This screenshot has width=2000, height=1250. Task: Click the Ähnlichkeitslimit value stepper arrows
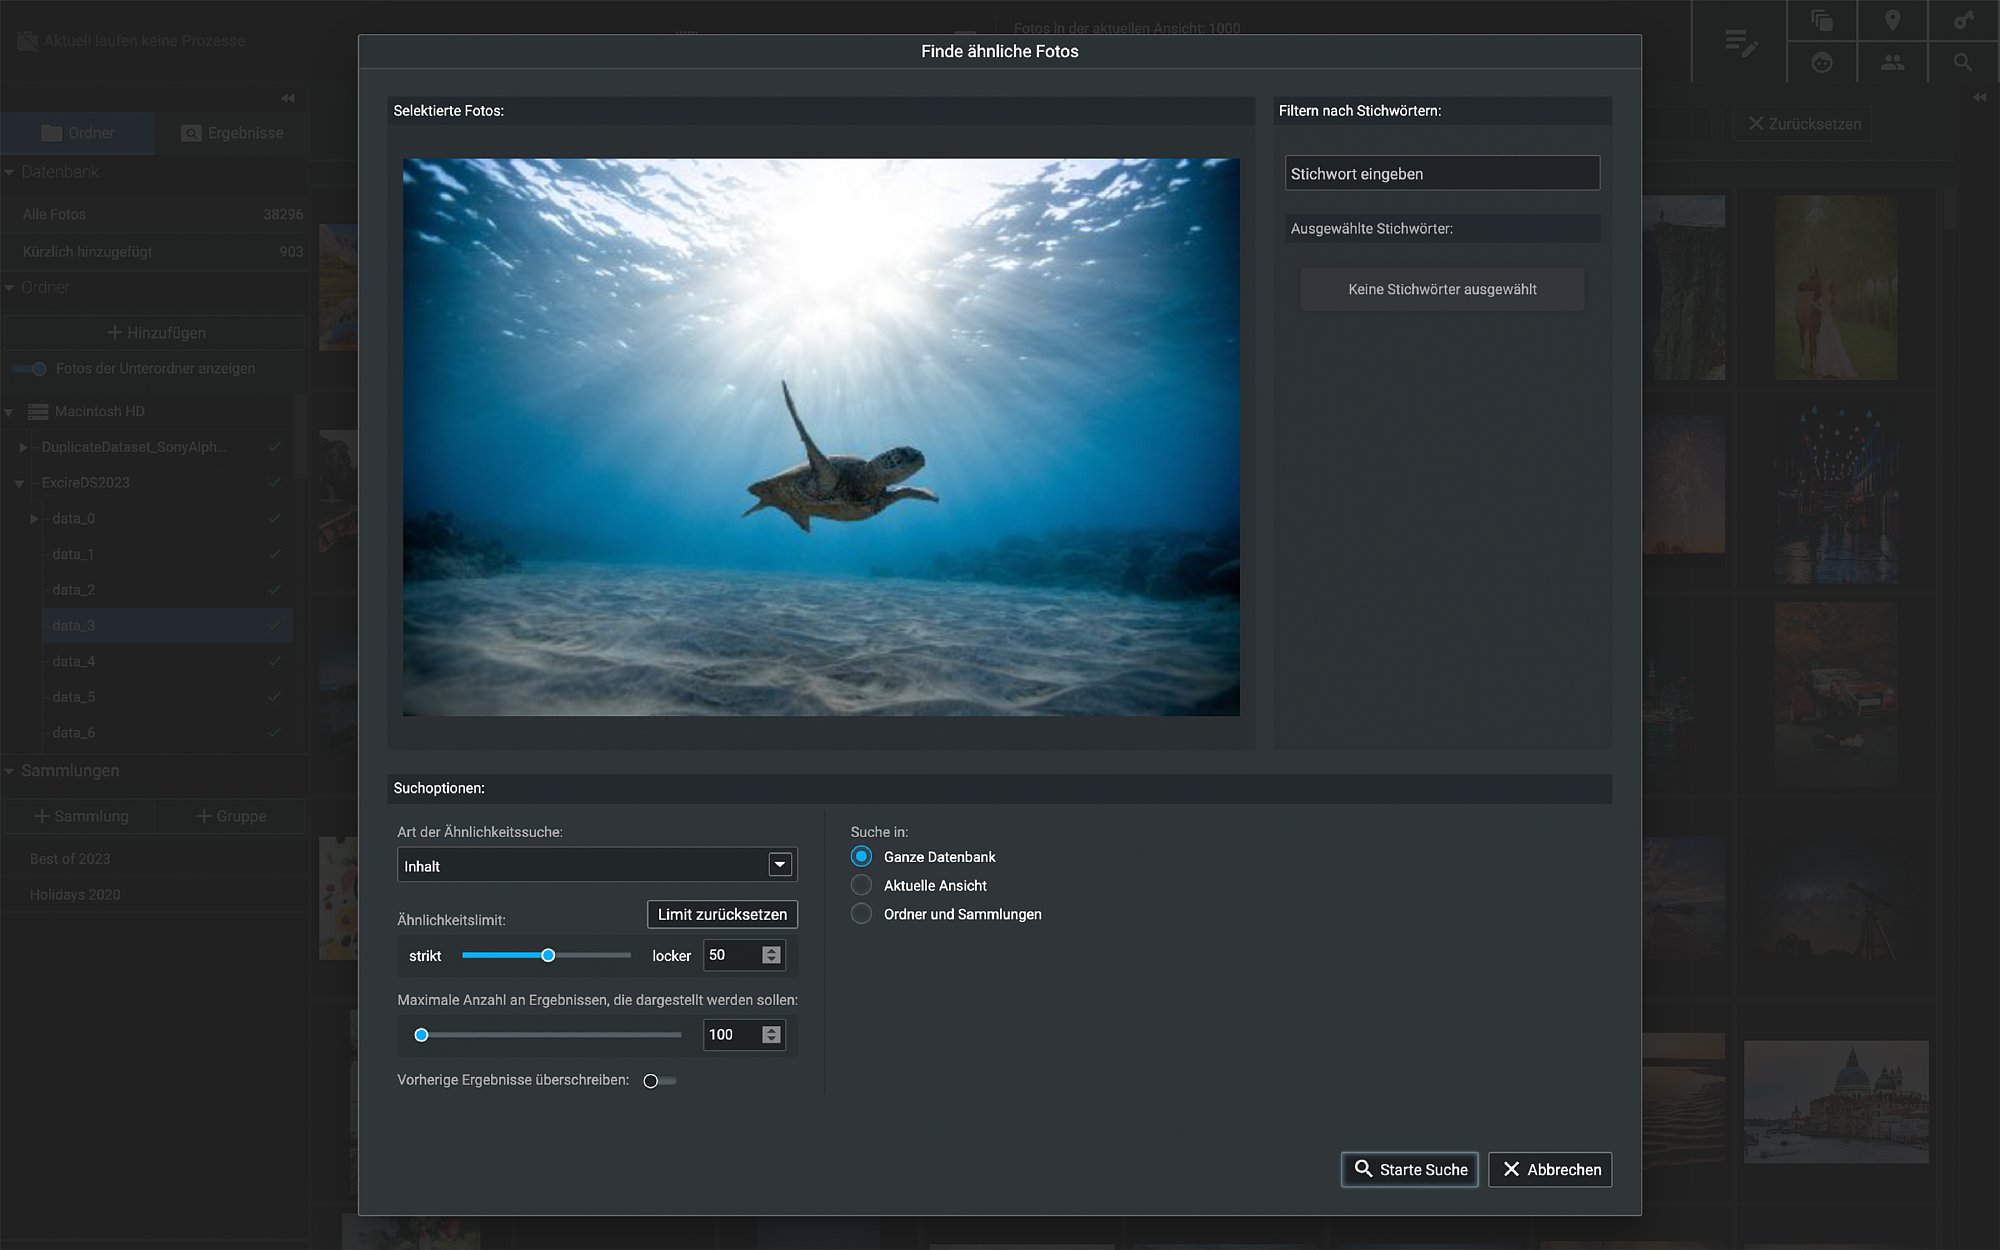[x=771, y=955]
